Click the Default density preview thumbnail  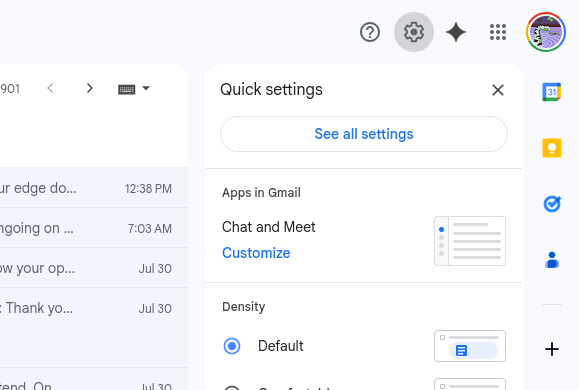[x=470, y=346]
